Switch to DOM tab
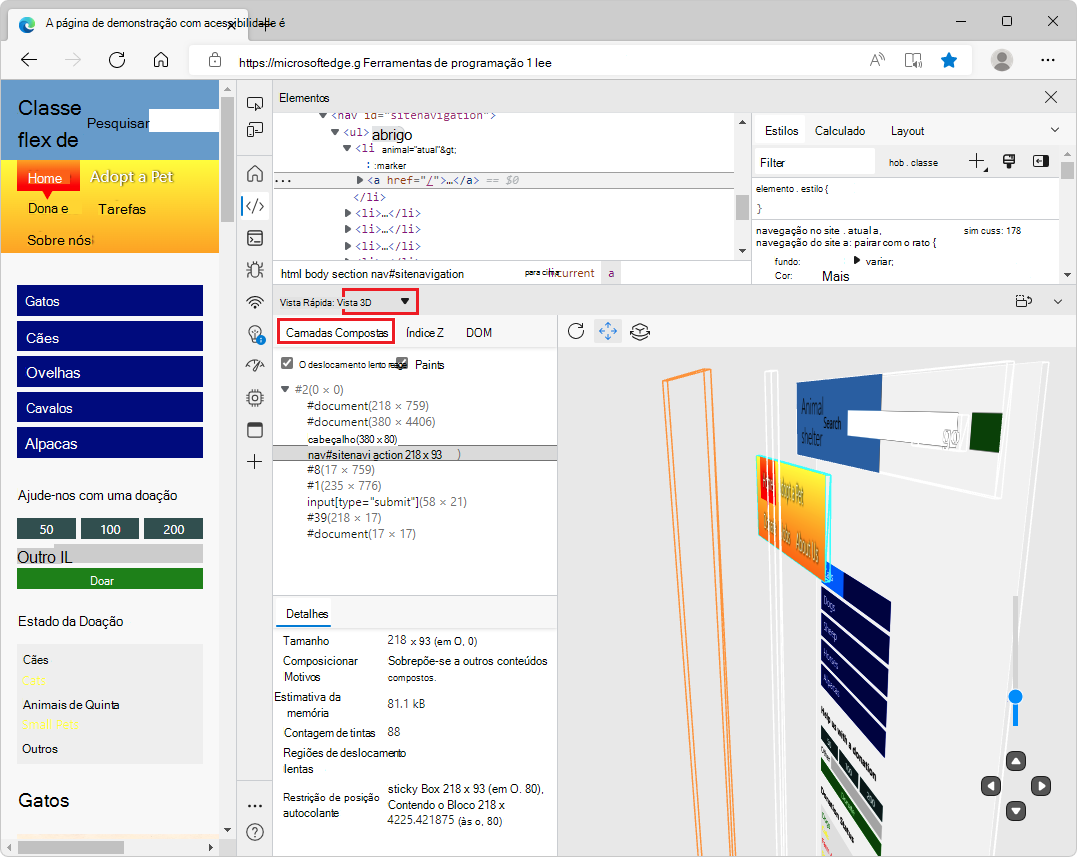1077x857 pixels. point(479,332)
